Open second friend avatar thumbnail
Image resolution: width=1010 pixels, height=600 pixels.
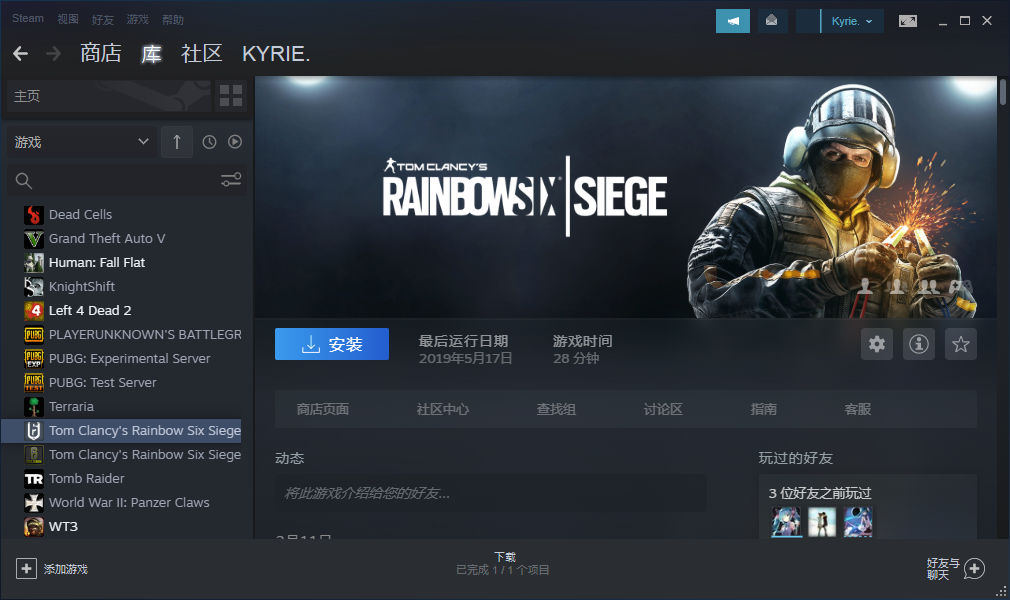[x=822, y=522]
